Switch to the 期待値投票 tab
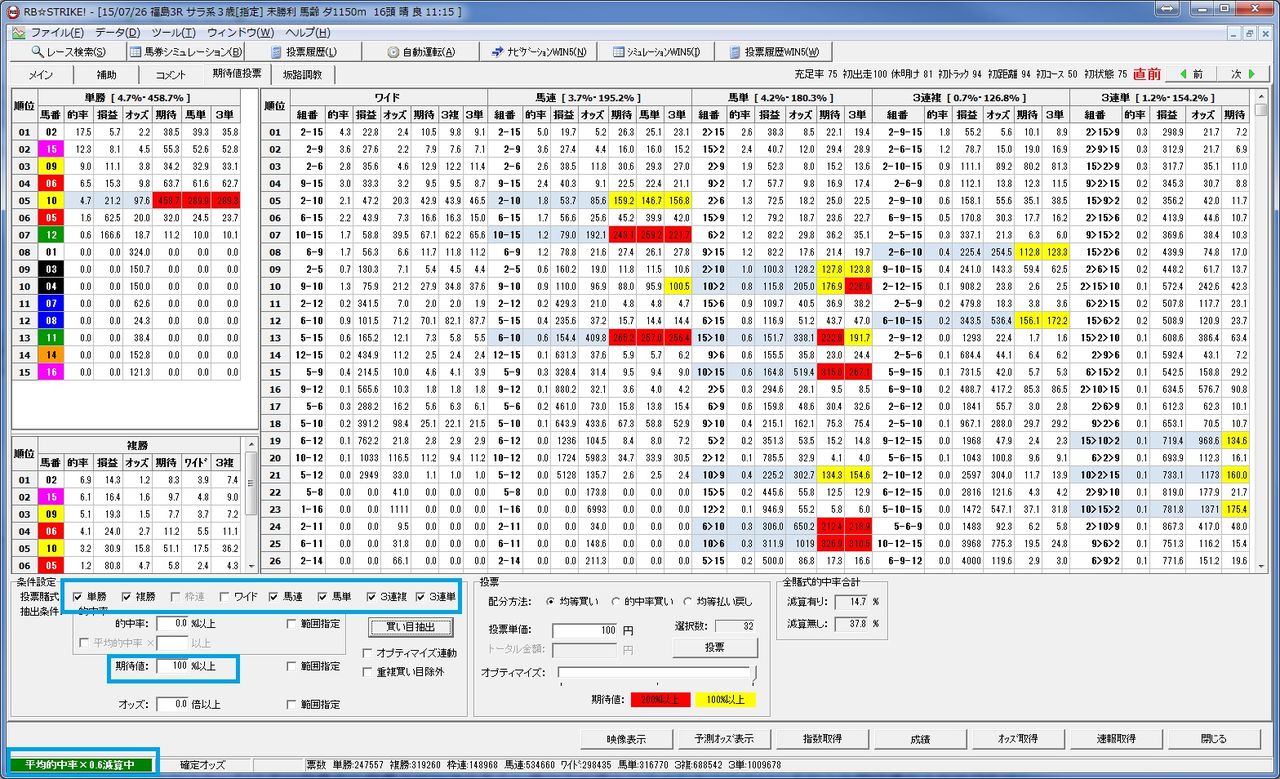The height and width of the screenshot is (779, 1280). (x=237, y=74)
